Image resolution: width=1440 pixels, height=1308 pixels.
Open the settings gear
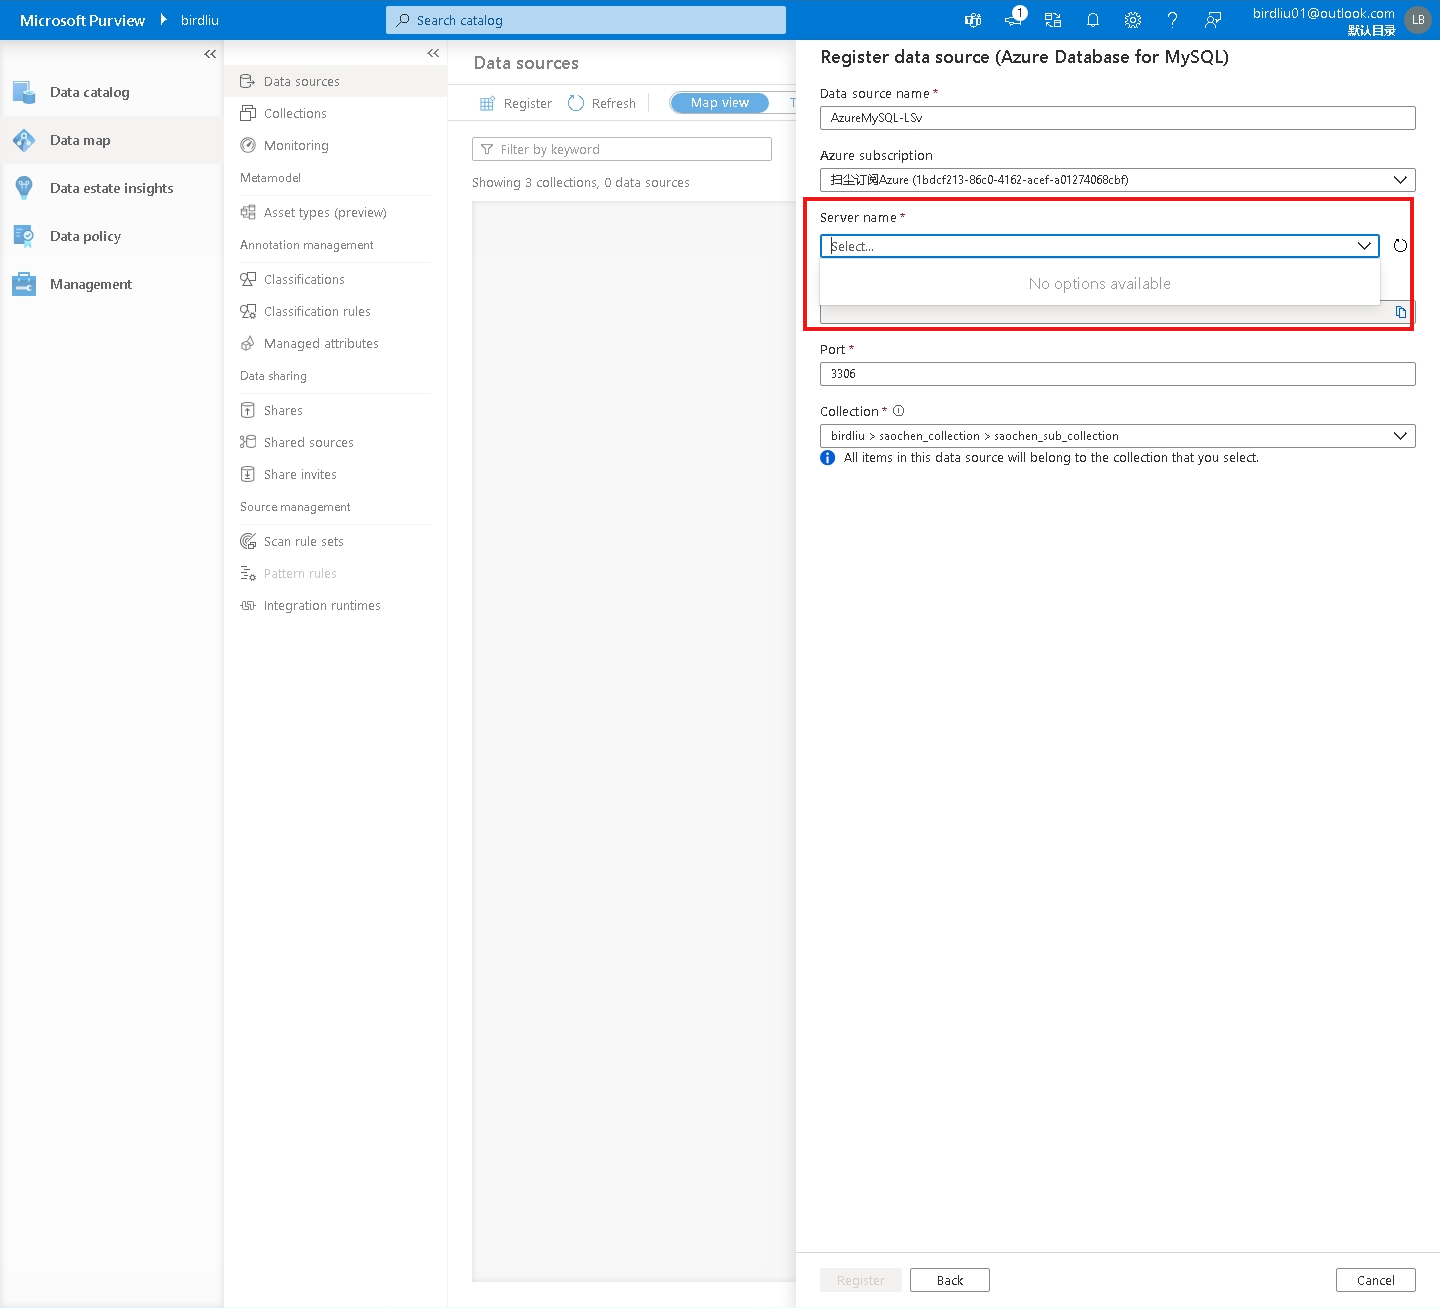[x=1132, y=19]
